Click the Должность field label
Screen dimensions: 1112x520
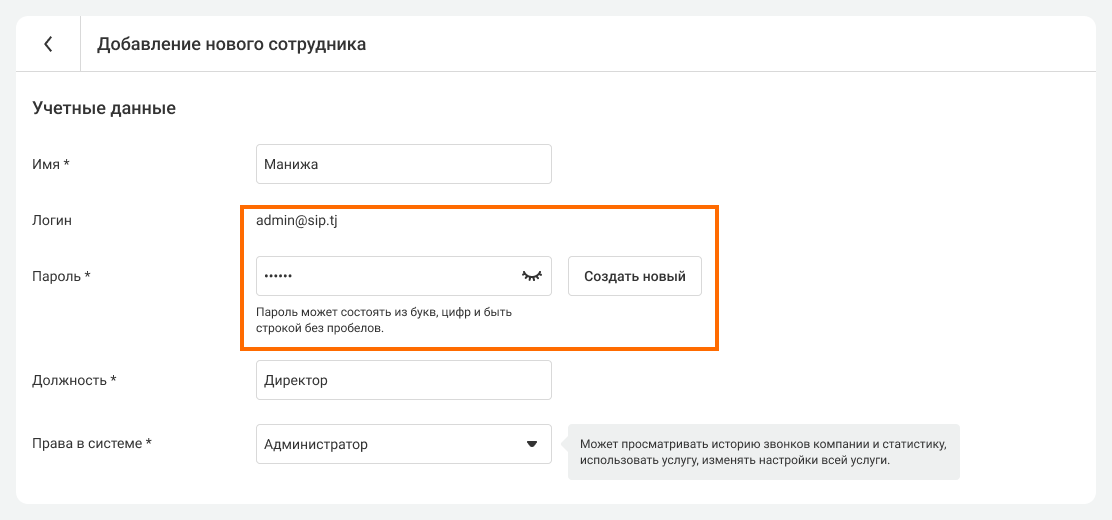pyautogui.click(x=70, y=380)
